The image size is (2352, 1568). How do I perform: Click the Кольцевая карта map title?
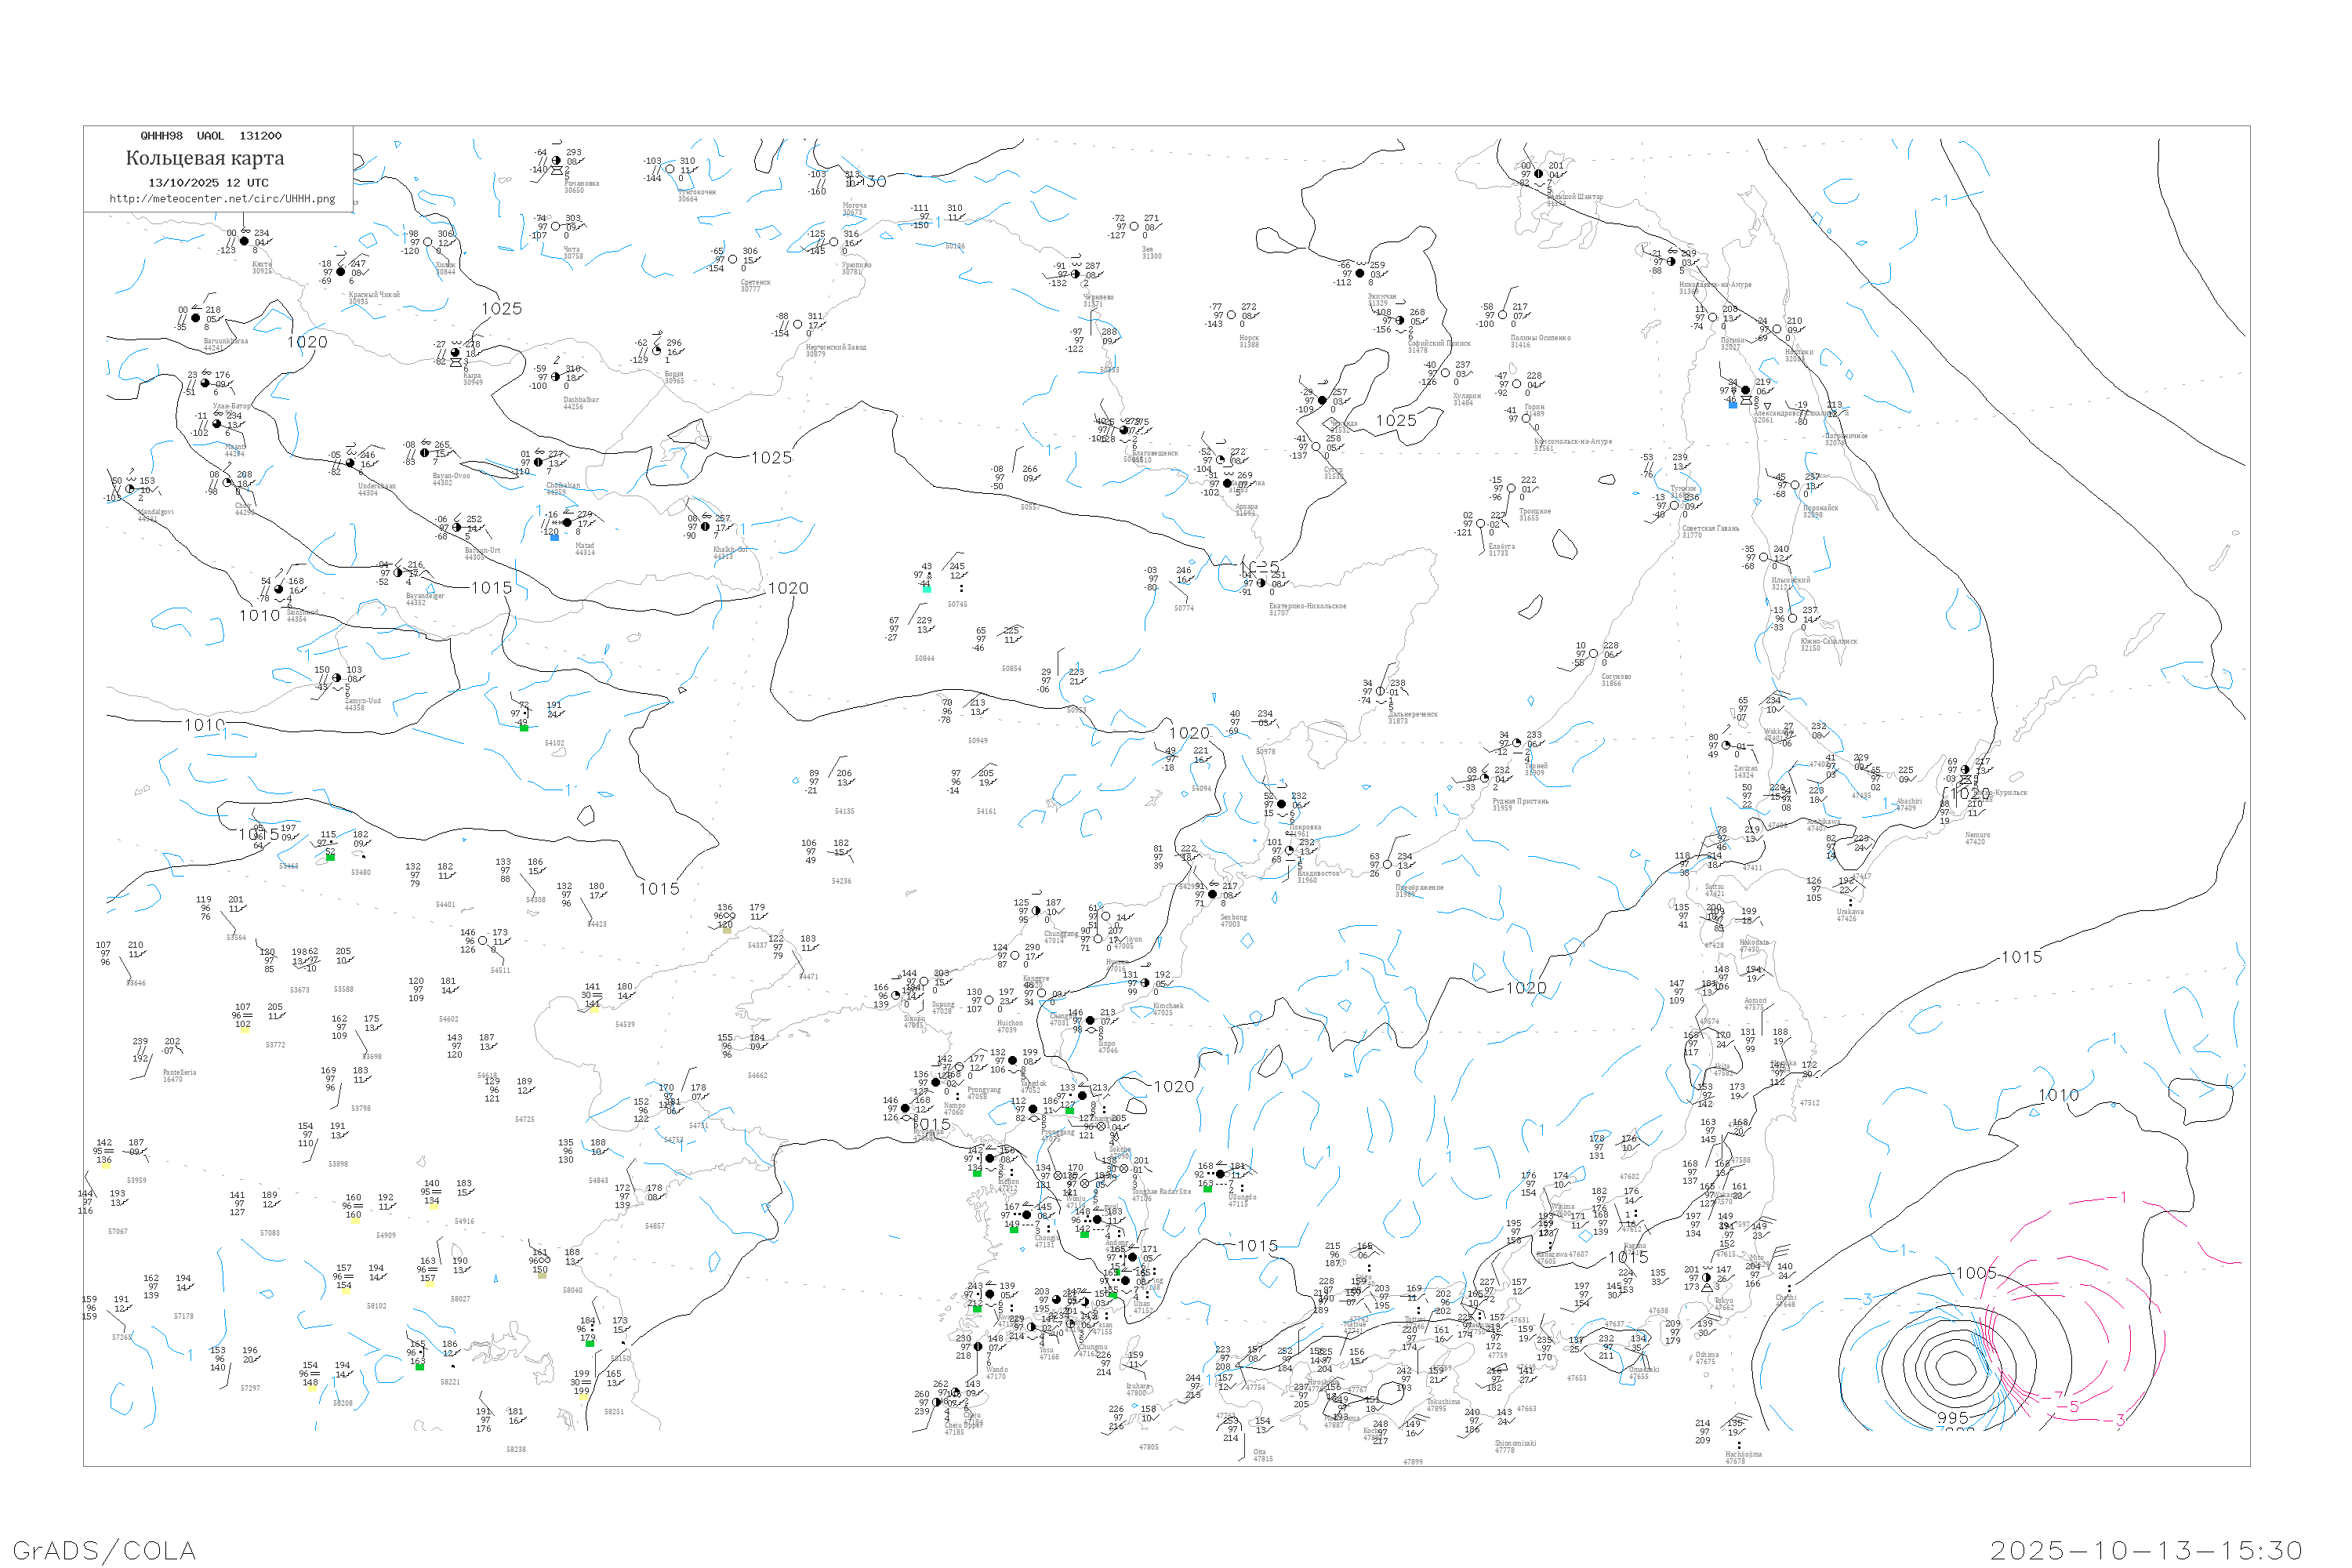coord(205,158)
